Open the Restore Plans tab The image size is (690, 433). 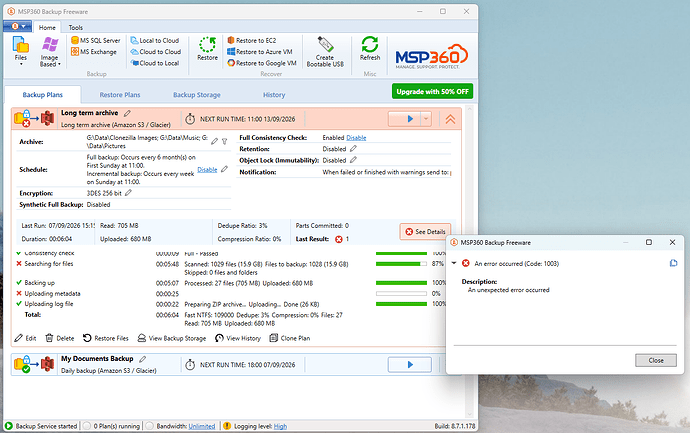pyautogui.click(x=120, y=95)
